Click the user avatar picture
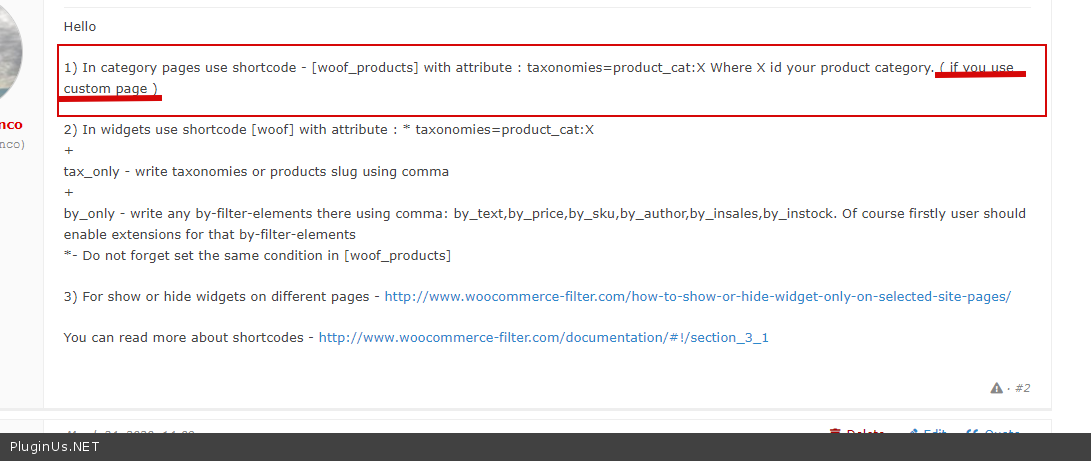The width and height of the screenshot is (1091, 461). (x=10, y=48)
